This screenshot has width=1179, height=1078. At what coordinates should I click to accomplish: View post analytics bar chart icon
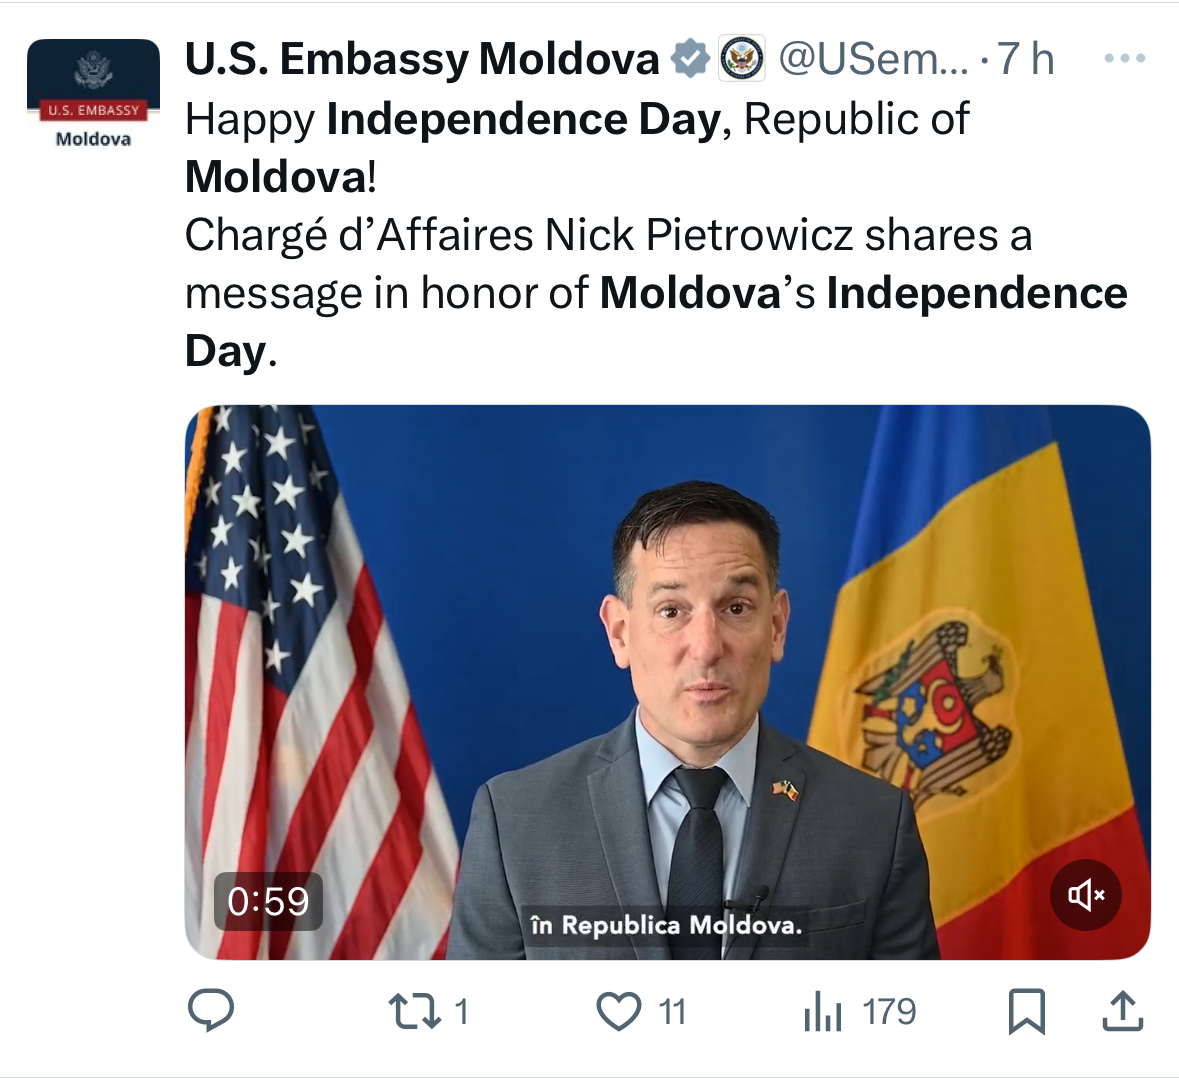[x=823, y=1011]
